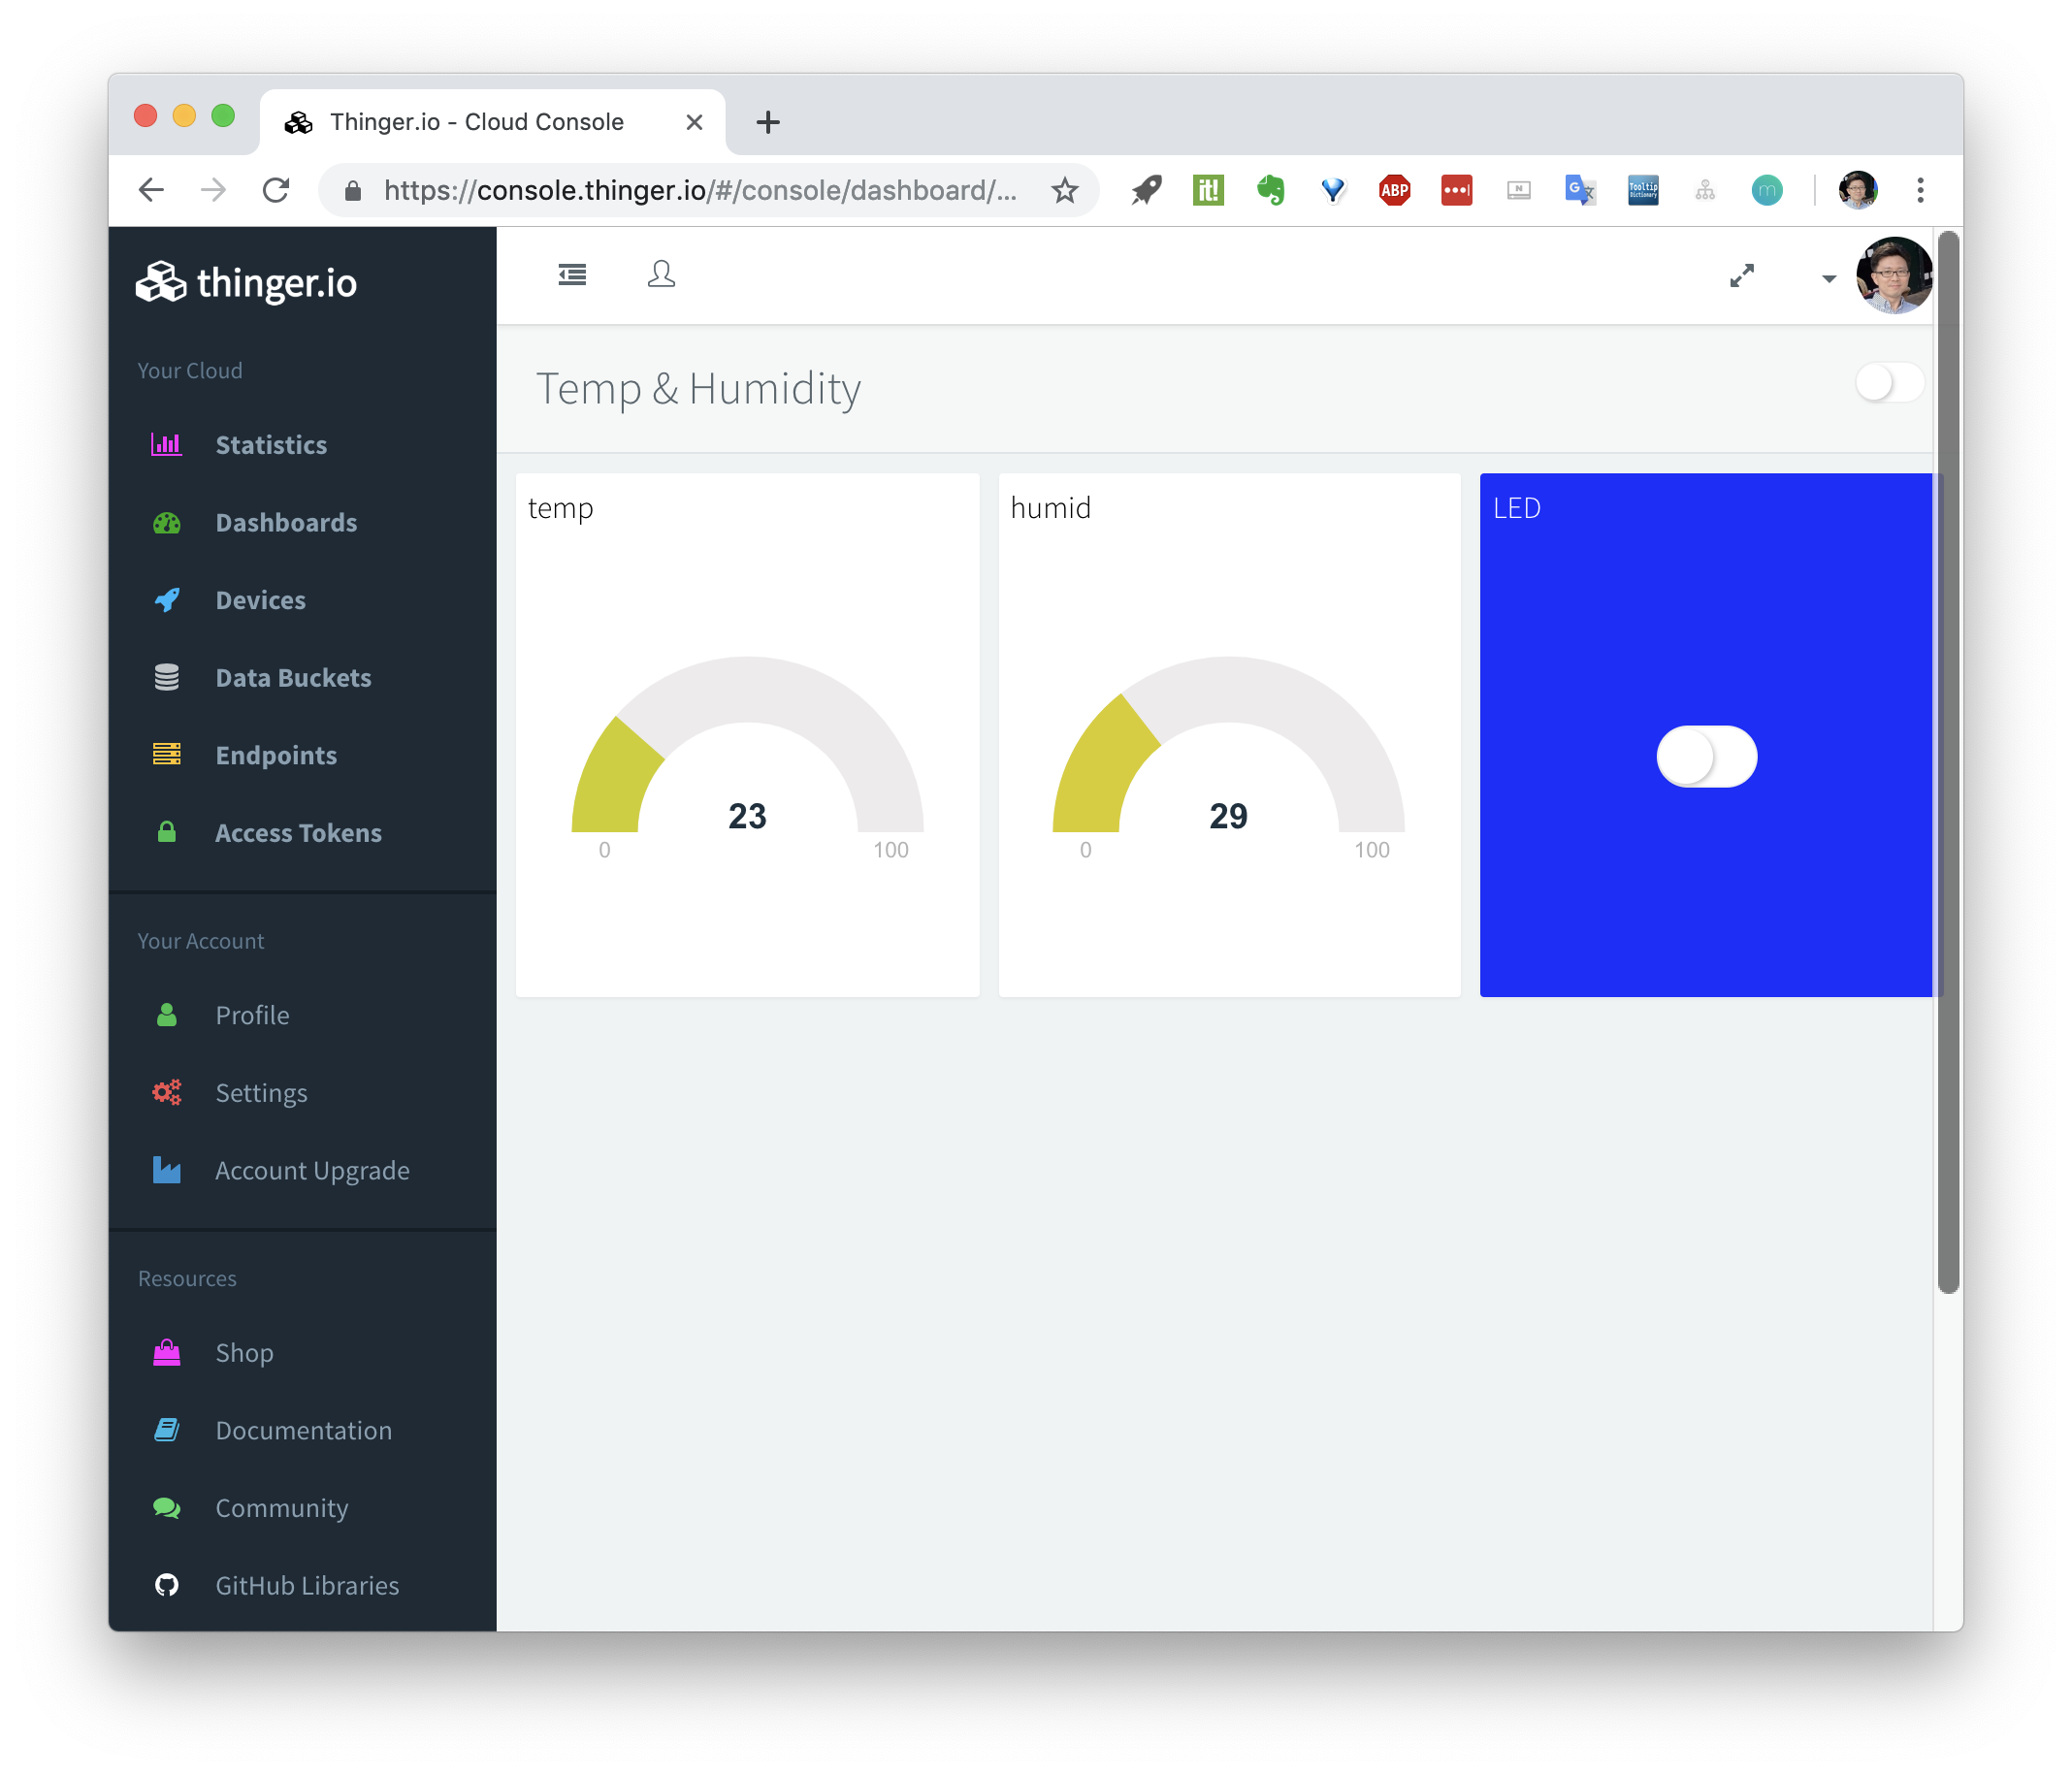Open Chrome's three-dot menu
This screenshot has height=1775, width=2072.
tap(1919, 190)
